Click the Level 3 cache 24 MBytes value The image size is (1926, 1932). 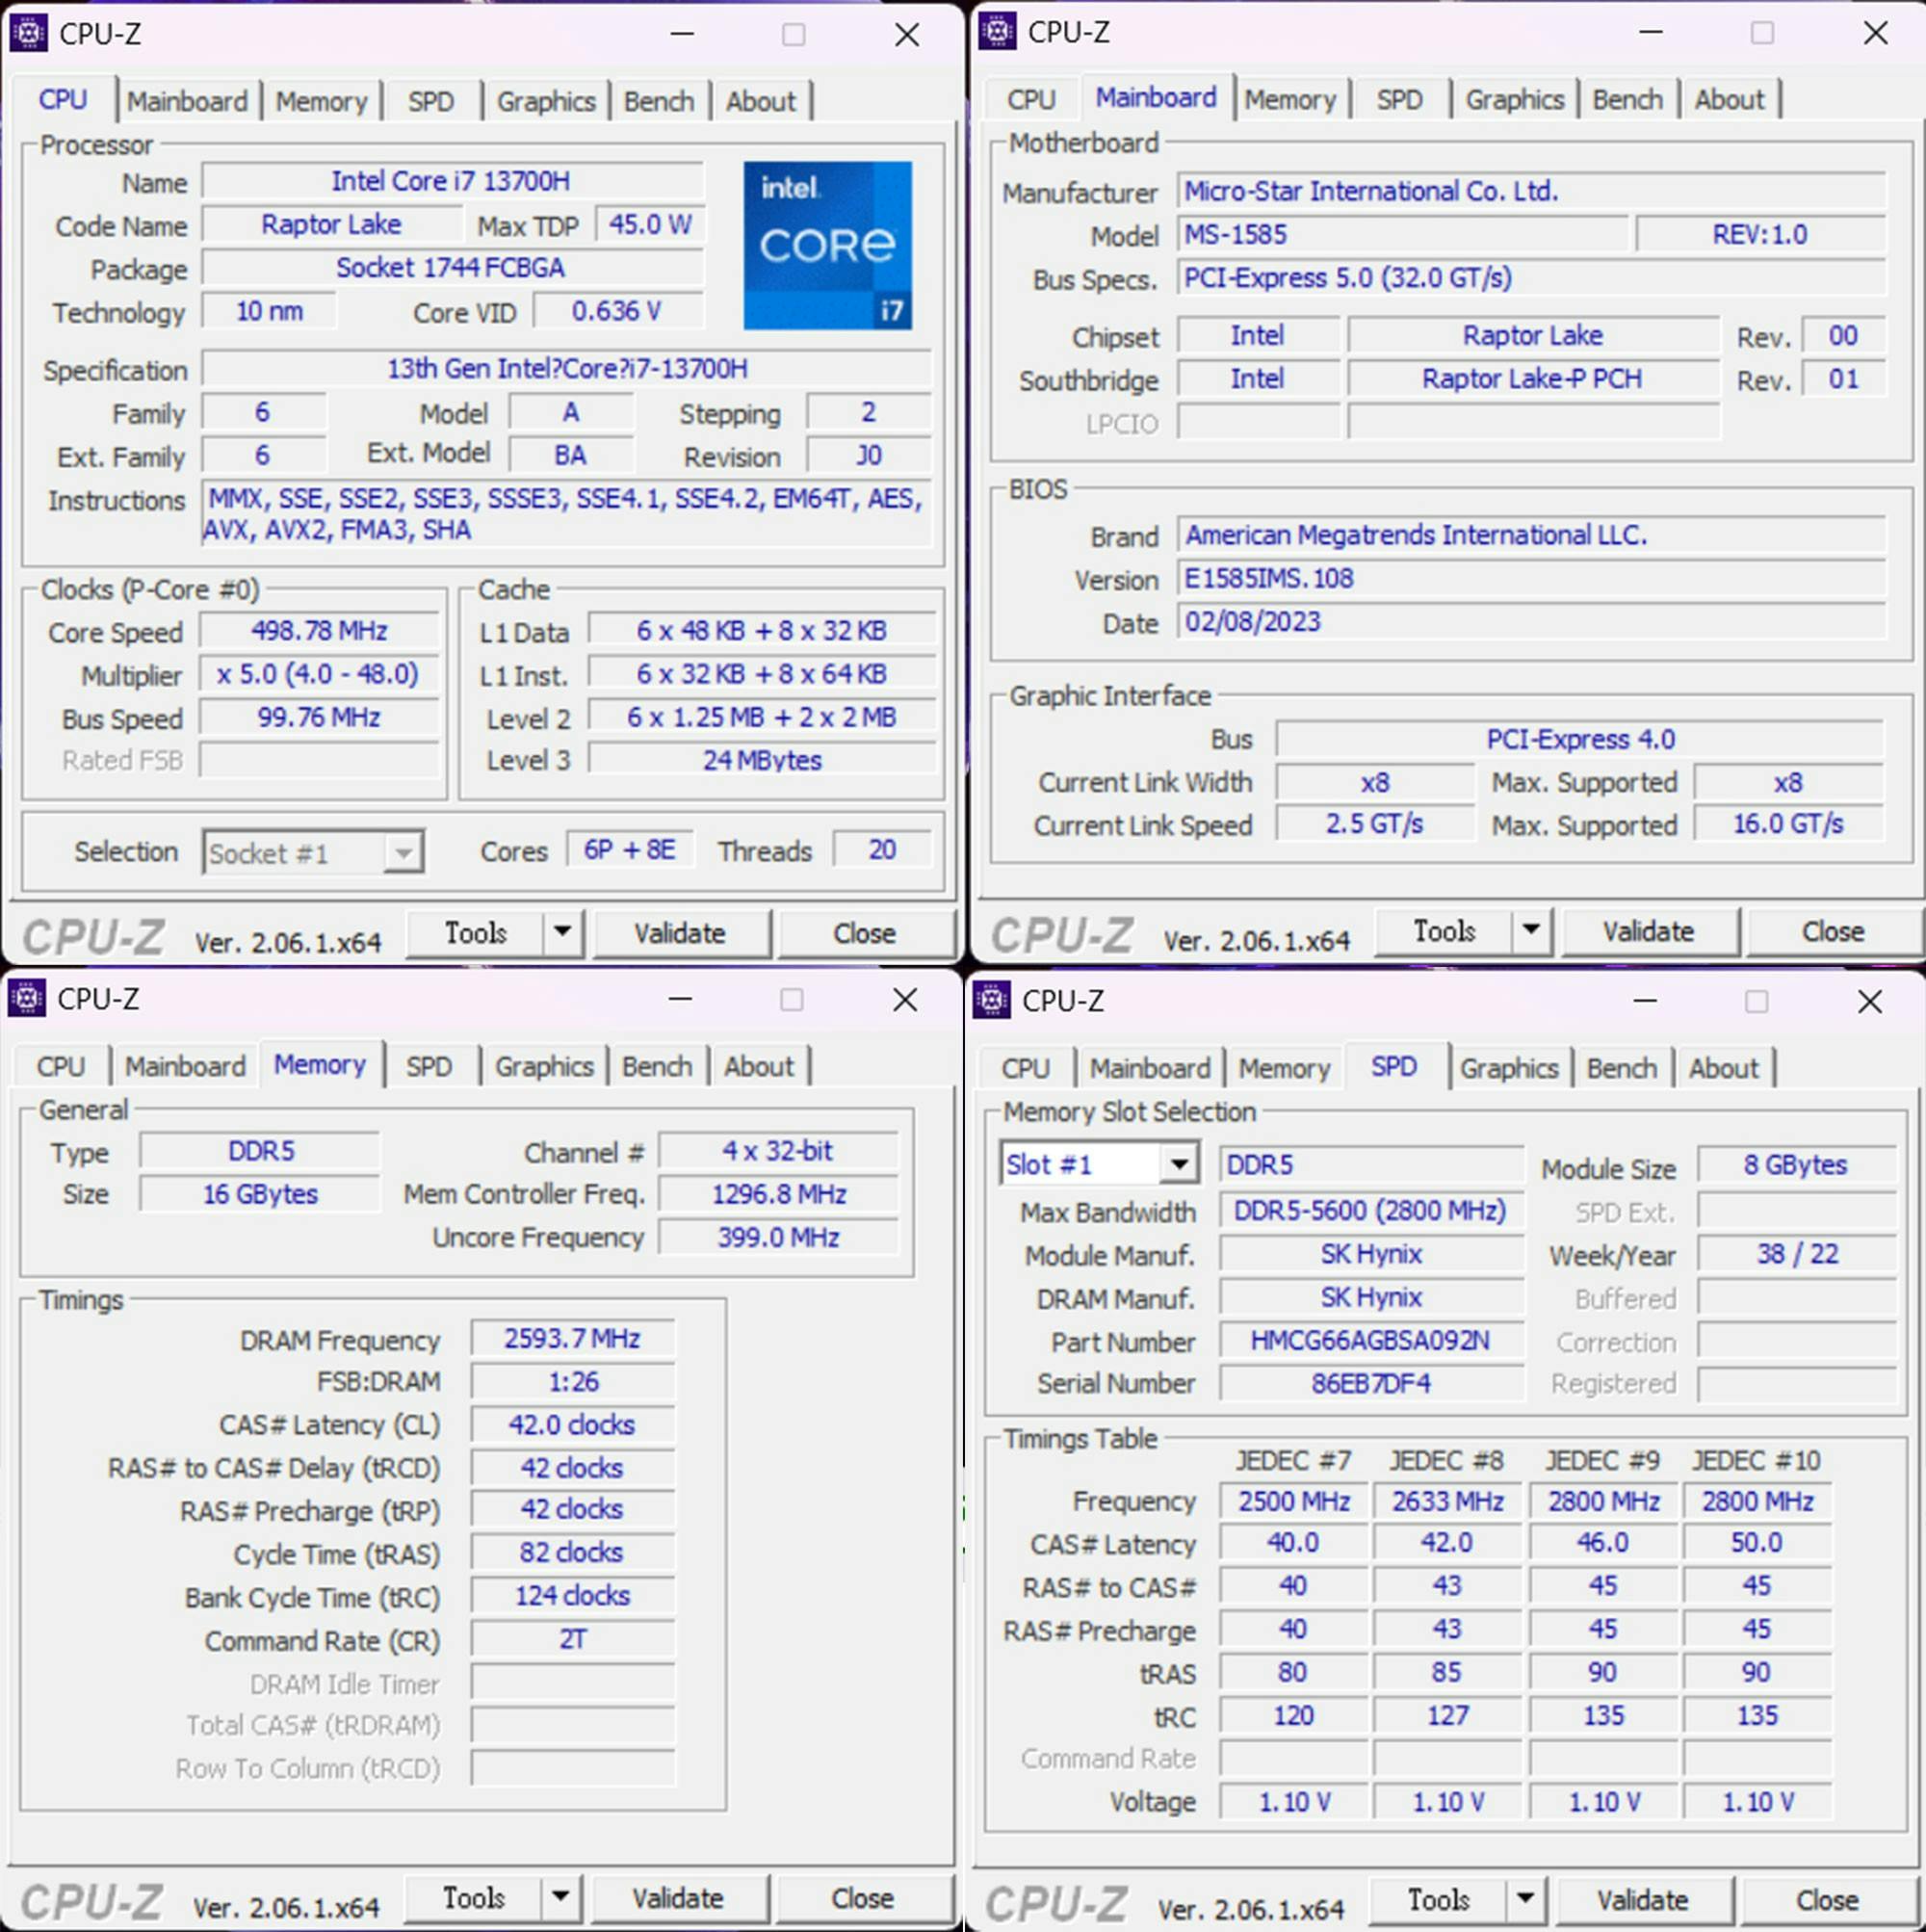pyautogui.click(x=762, y=760)
